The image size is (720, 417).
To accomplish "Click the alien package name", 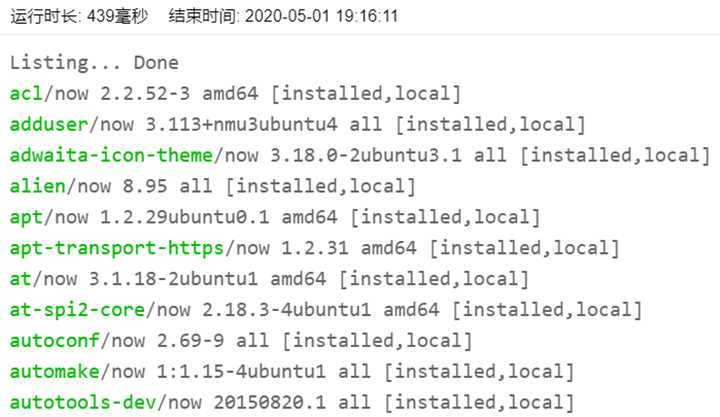I will pyautogui.click(x=38, y=186).
